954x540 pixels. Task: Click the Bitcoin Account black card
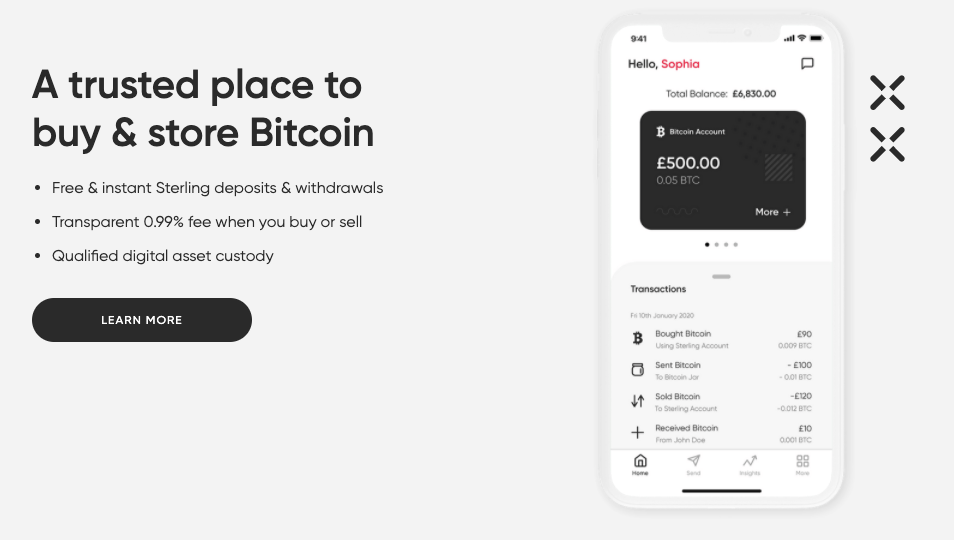(723, 170)
